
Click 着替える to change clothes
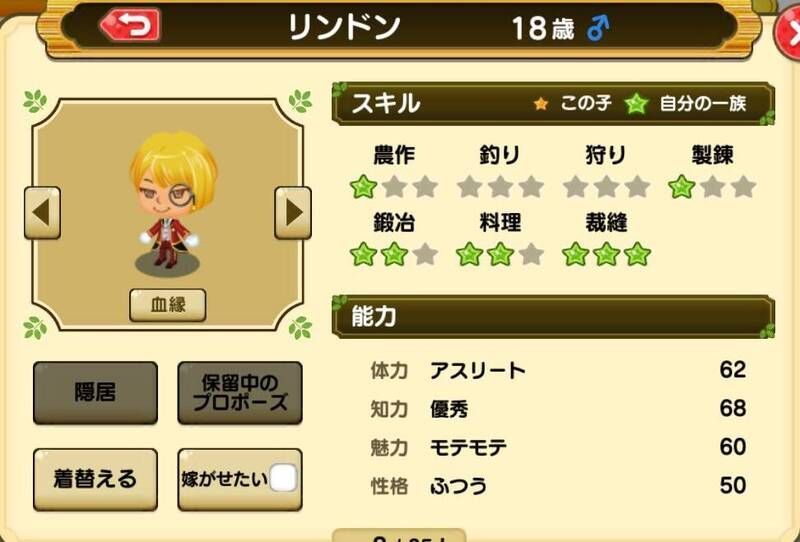tap(95, 479)
